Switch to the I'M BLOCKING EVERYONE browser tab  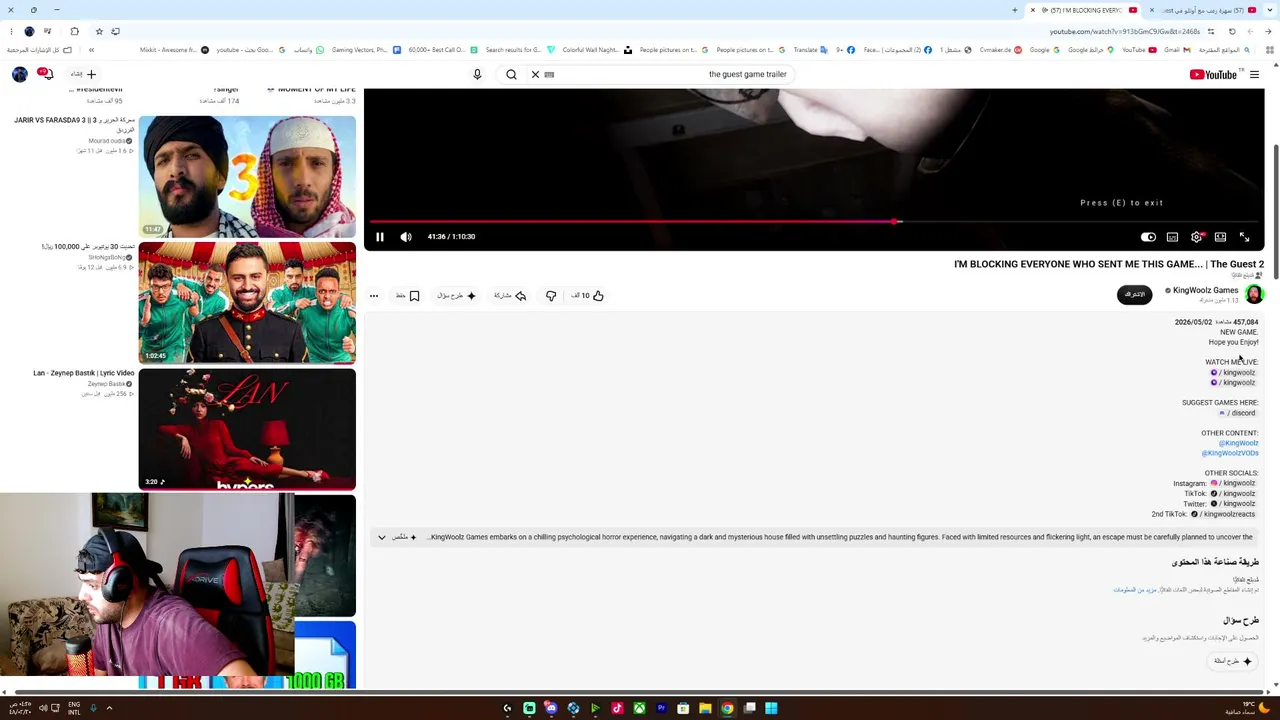(1083, 10)
